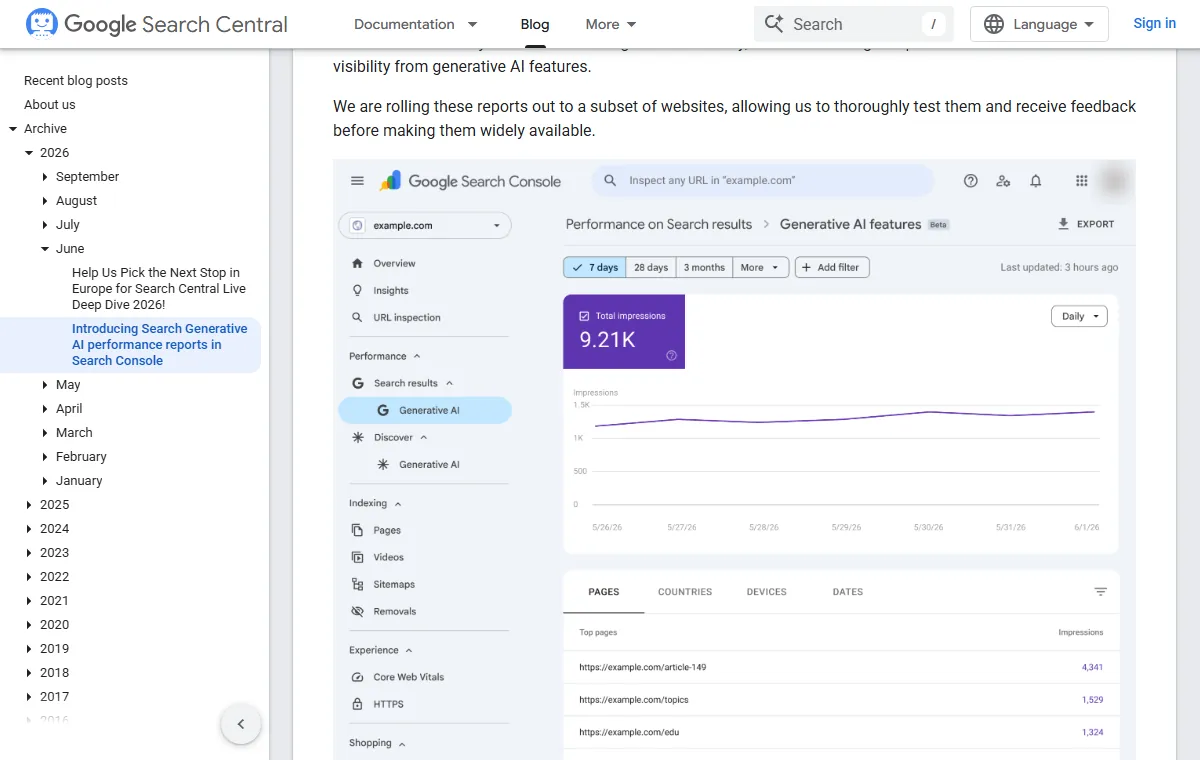This screenshot has height=760, width=1200.
Task: Collapse the 2026 archive year
Action: tap(29, 152)
